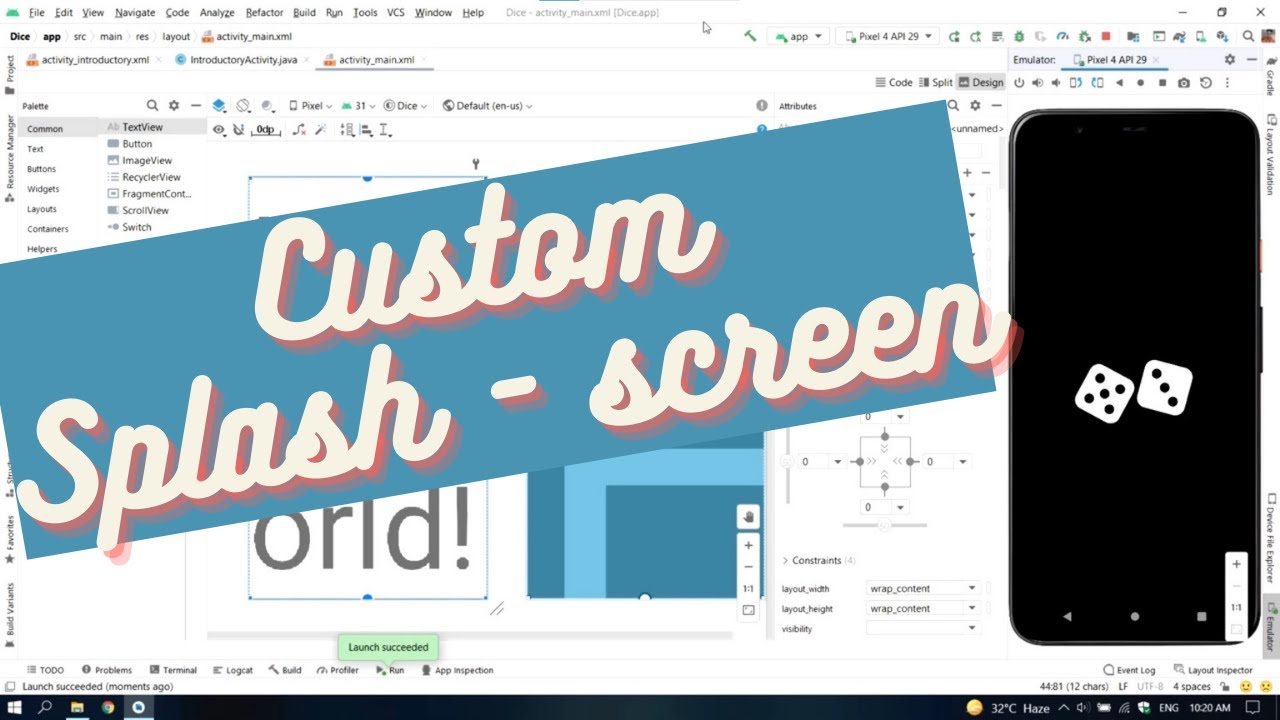Switch editor to Code view

pyautogui.click(x=894, y=82)
